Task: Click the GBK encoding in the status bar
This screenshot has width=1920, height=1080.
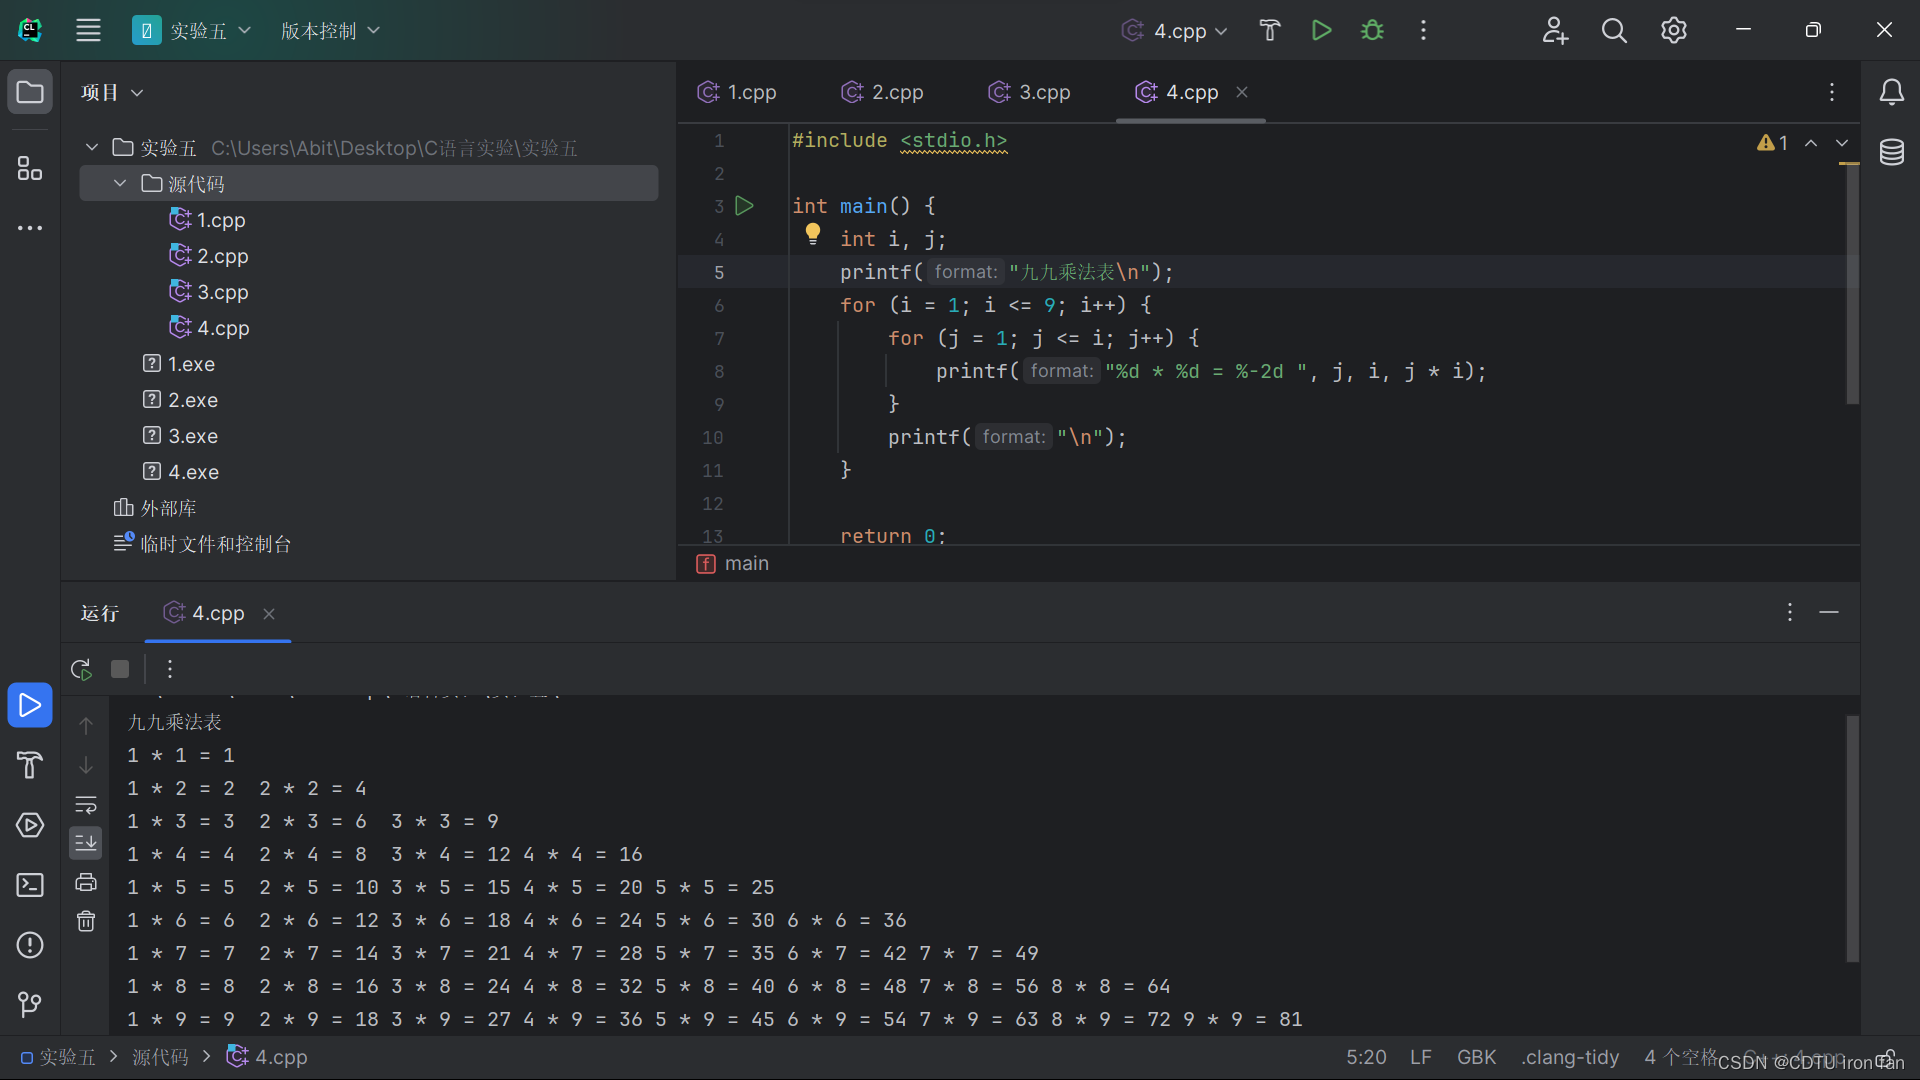Action: (1476, 1057)
